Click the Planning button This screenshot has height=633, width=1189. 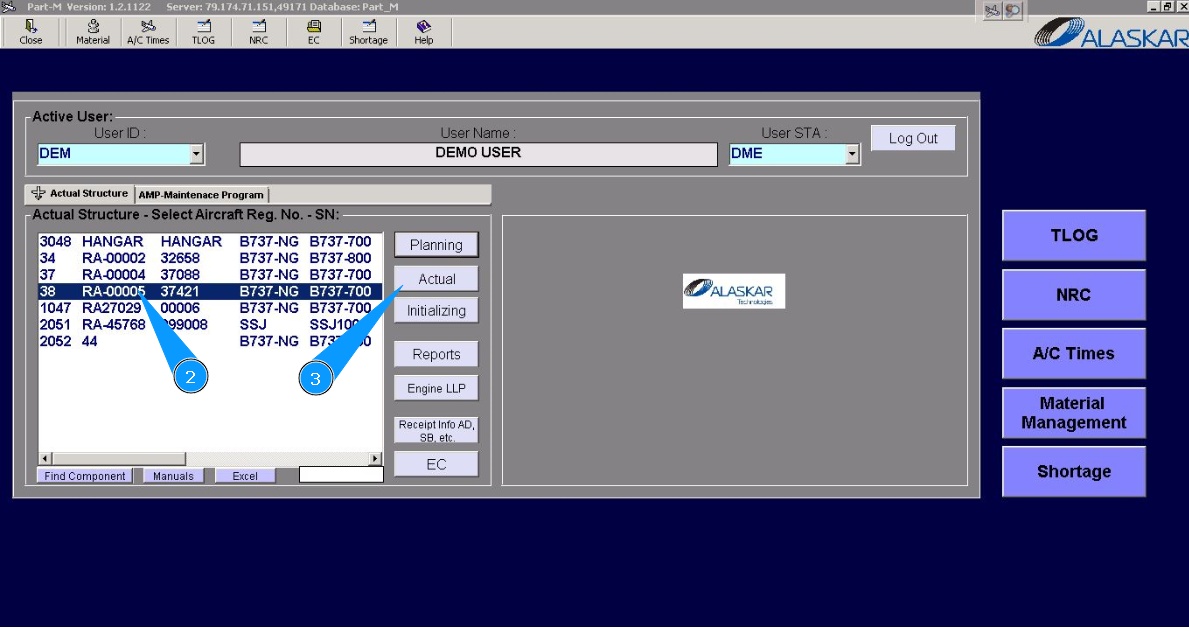pos(436,245)
